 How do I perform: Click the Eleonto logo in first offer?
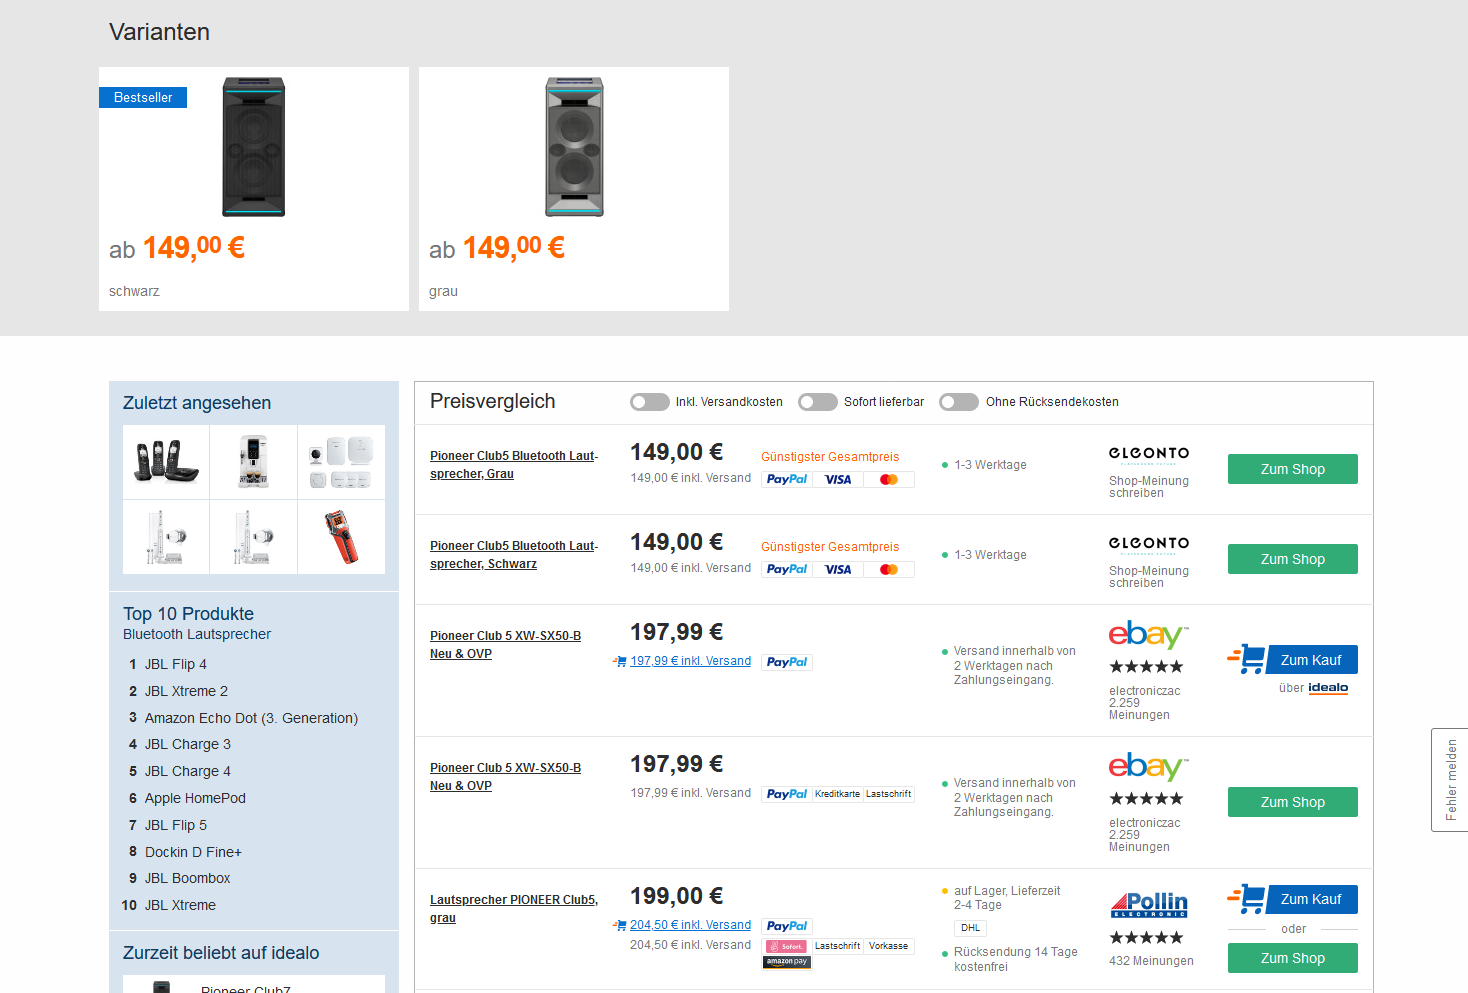click(x=1149, y=454)
